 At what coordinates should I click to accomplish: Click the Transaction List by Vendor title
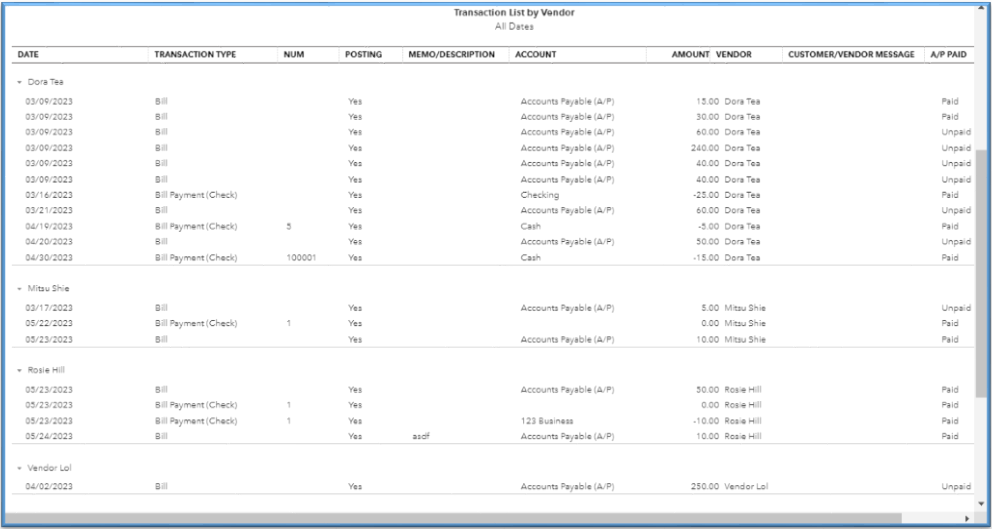click(514, 13)
